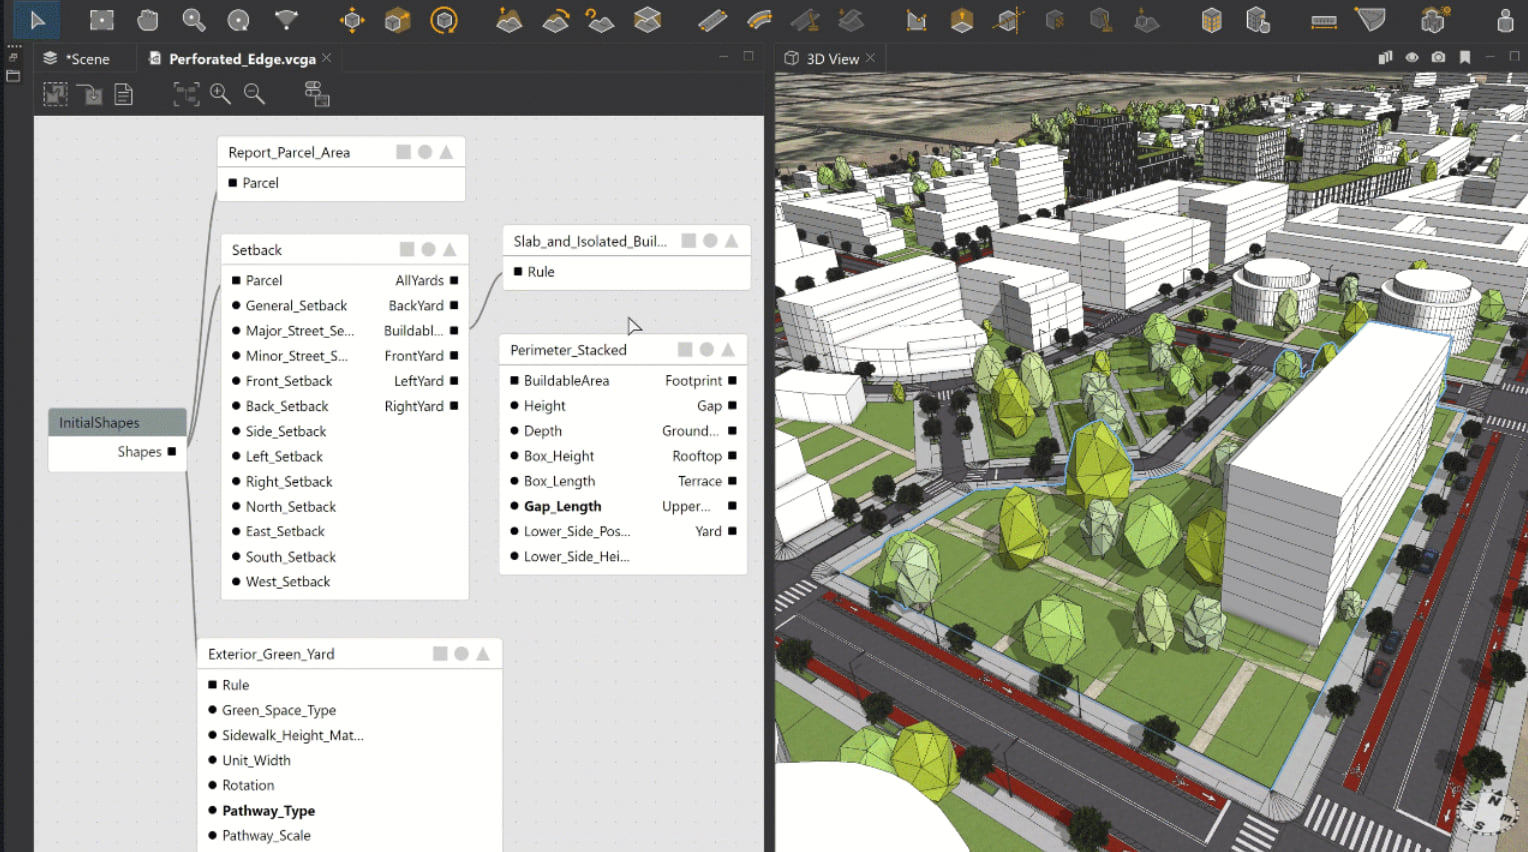Viewport: 1528px width, 852px height.
Task: Open the eye view settings menu
Action: 1412,58
